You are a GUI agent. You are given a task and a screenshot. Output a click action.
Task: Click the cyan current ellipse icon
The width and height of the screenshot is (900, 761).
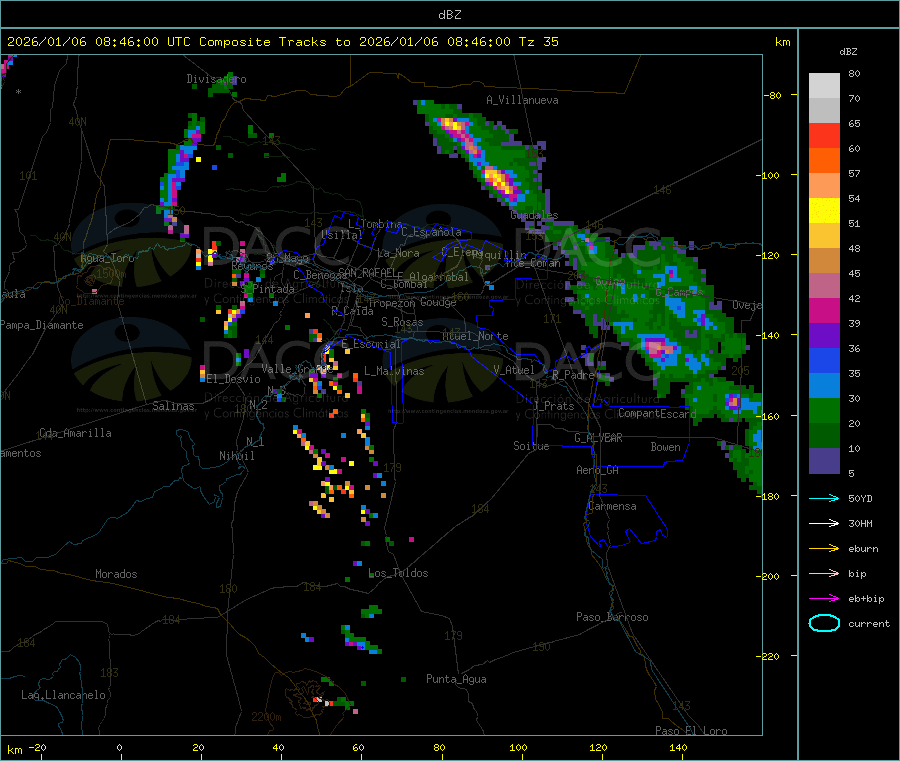pyautogui.click(x=824, y=623)
